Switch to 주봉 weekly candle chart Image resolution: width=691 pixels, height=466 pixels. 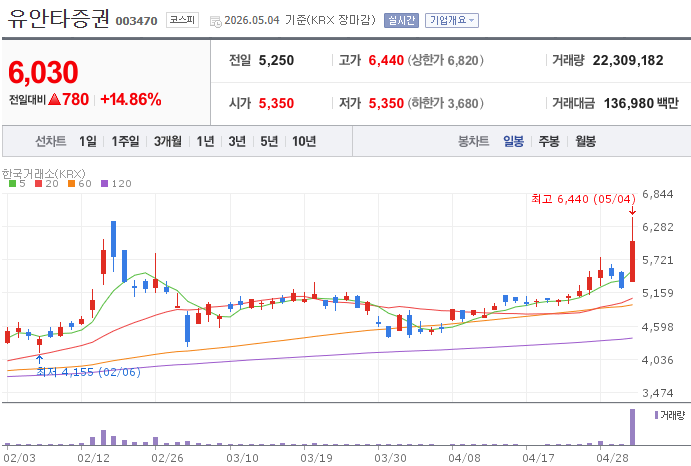(549, 142)
